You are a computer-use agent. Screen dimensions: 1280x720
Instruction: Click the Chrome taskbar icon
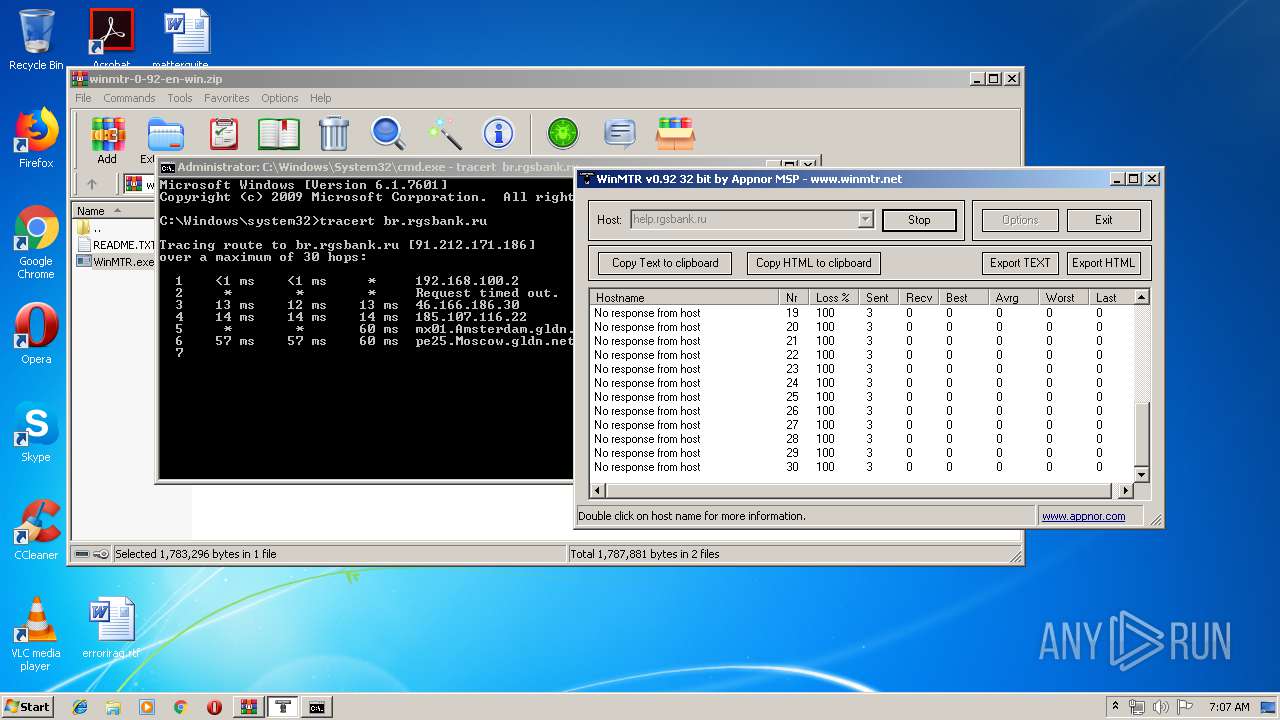tap(180, 707)
